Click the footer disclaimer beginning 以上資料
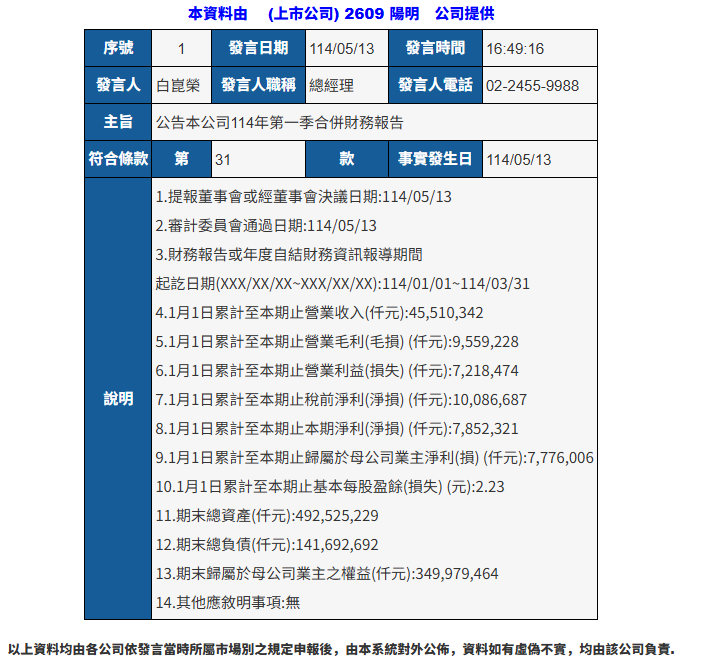 point(341,649)
